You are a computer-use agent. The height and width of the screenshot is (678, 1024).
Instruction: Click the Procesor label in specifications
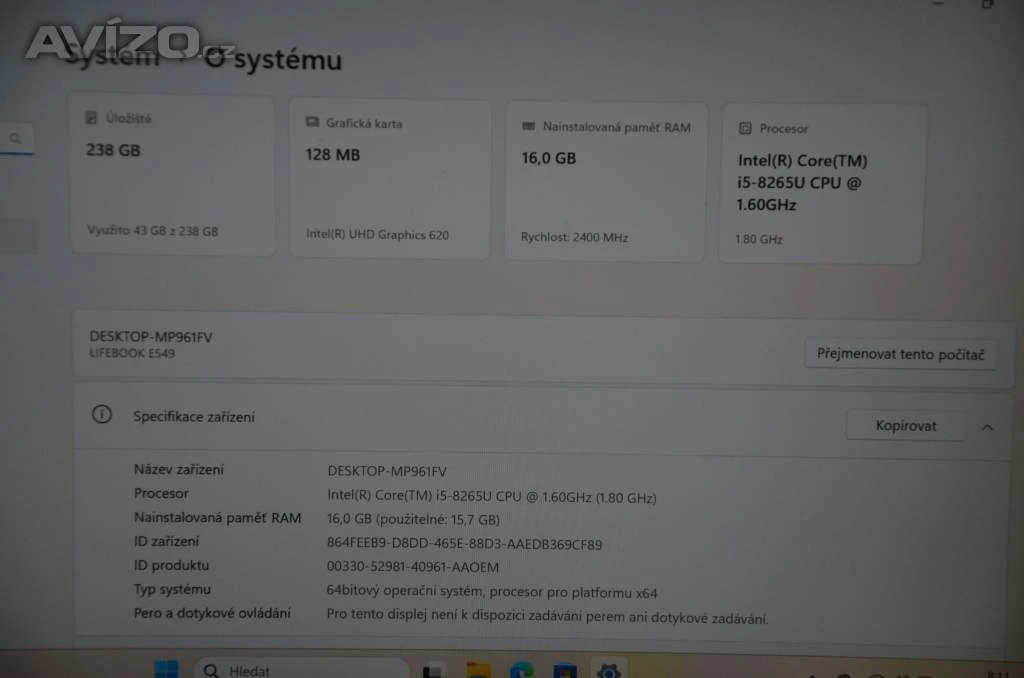pos(161,493)
